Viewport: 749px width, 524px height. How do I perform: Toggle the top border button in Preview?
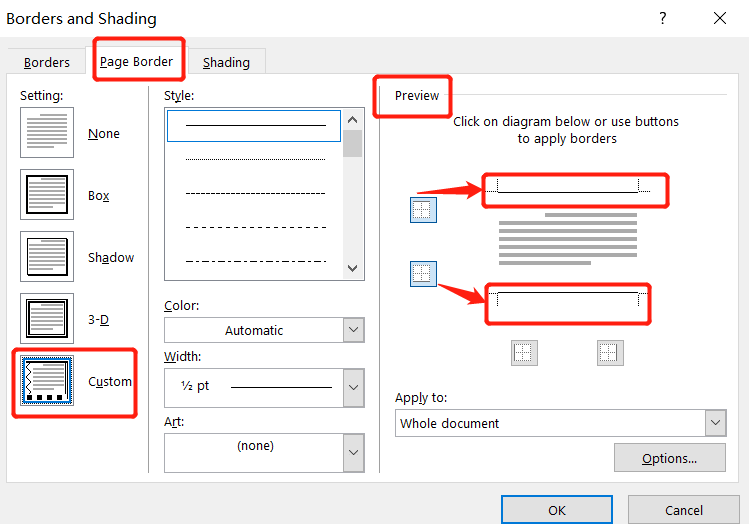423,210
